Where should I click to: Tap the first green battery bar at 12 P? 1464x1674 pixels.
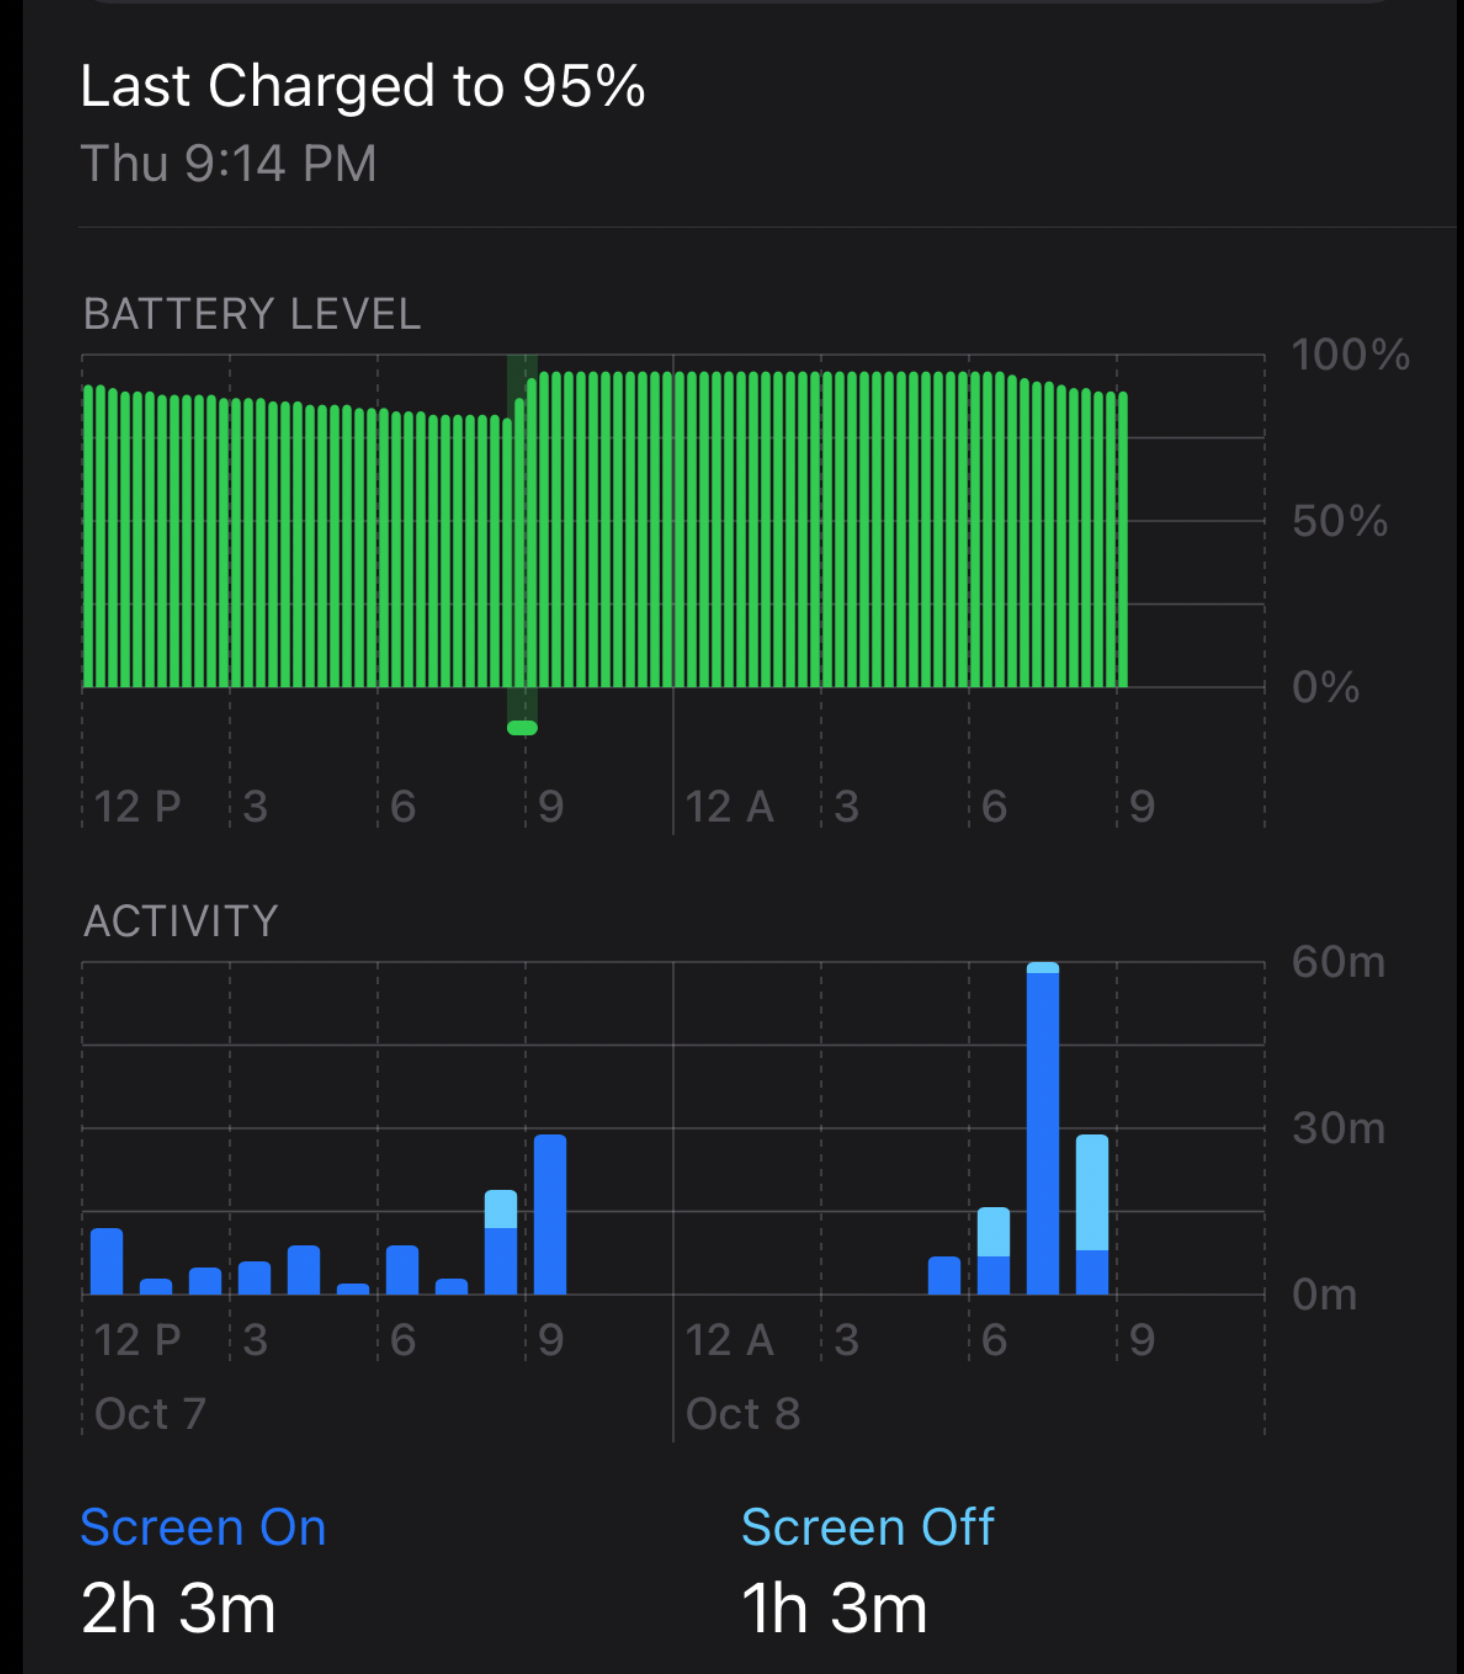coord(88,536)
